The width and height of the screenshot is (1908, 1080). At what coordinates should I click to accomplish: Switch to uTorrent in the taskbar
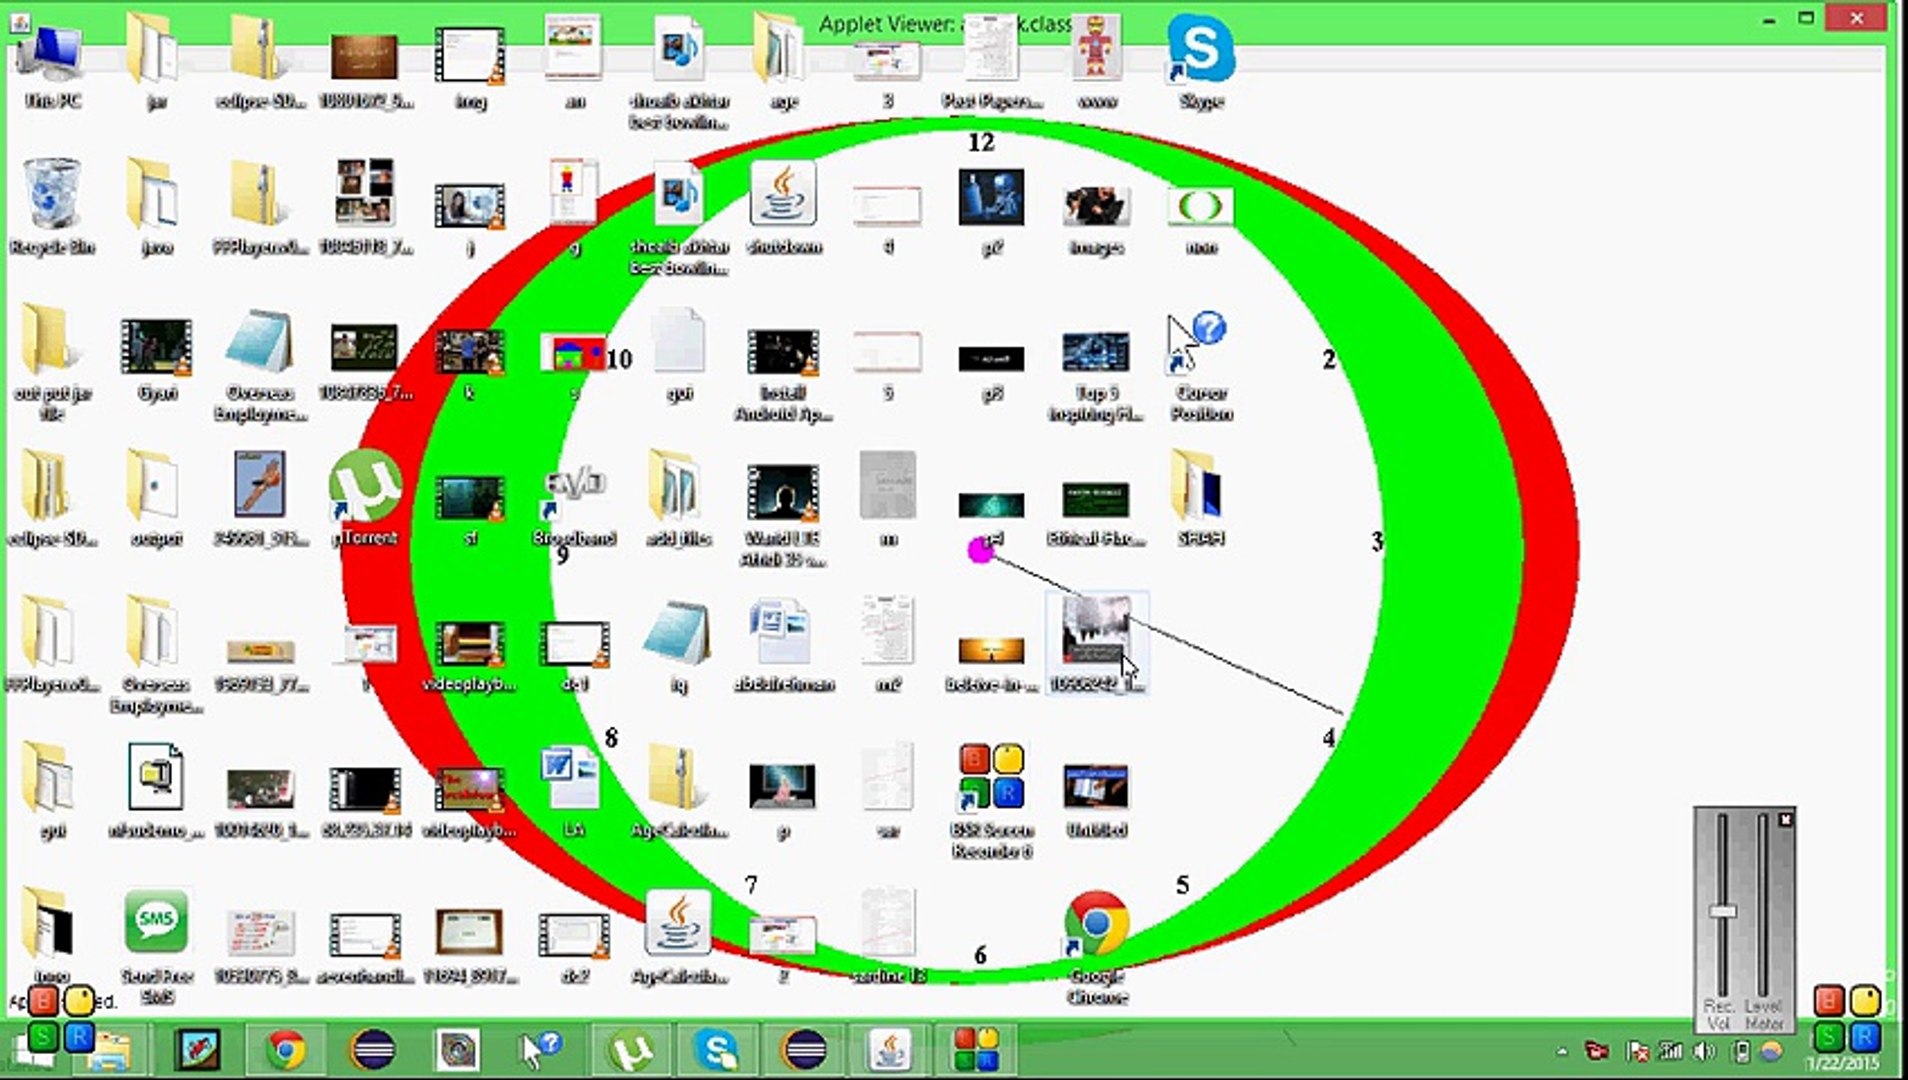[x=631, y=1050]
